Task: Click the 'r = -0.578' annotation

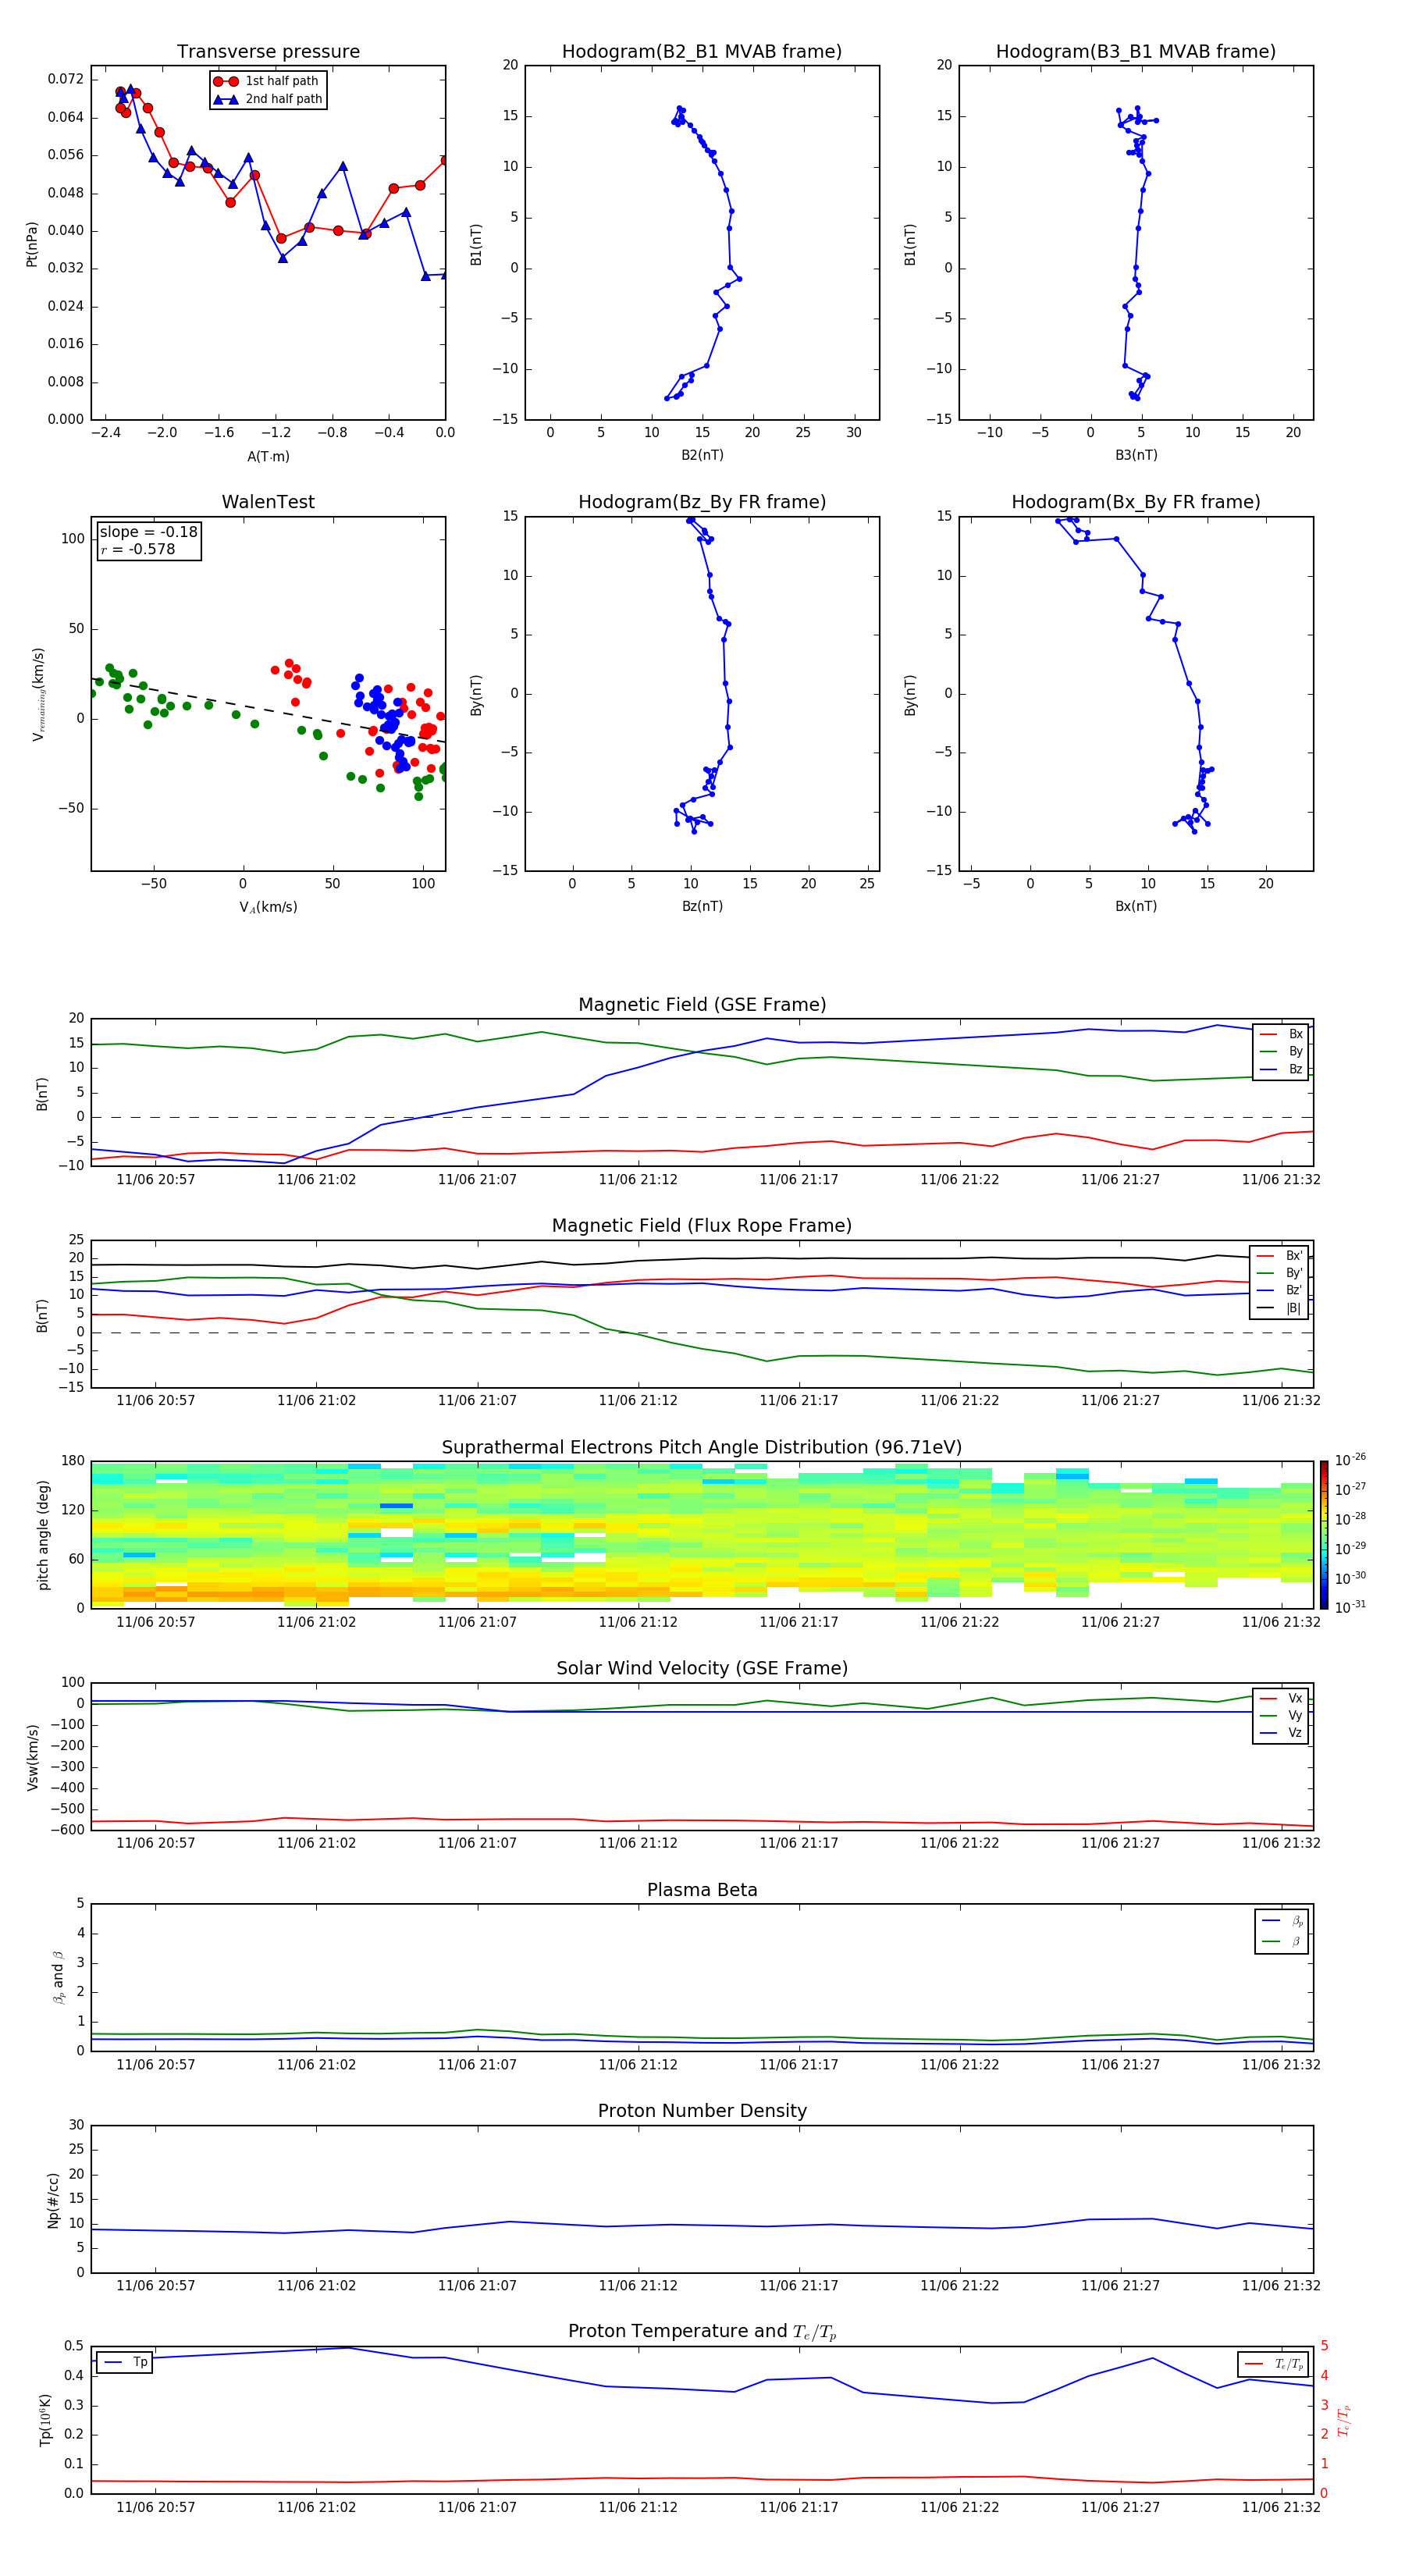Action: [x=138, y=549]
